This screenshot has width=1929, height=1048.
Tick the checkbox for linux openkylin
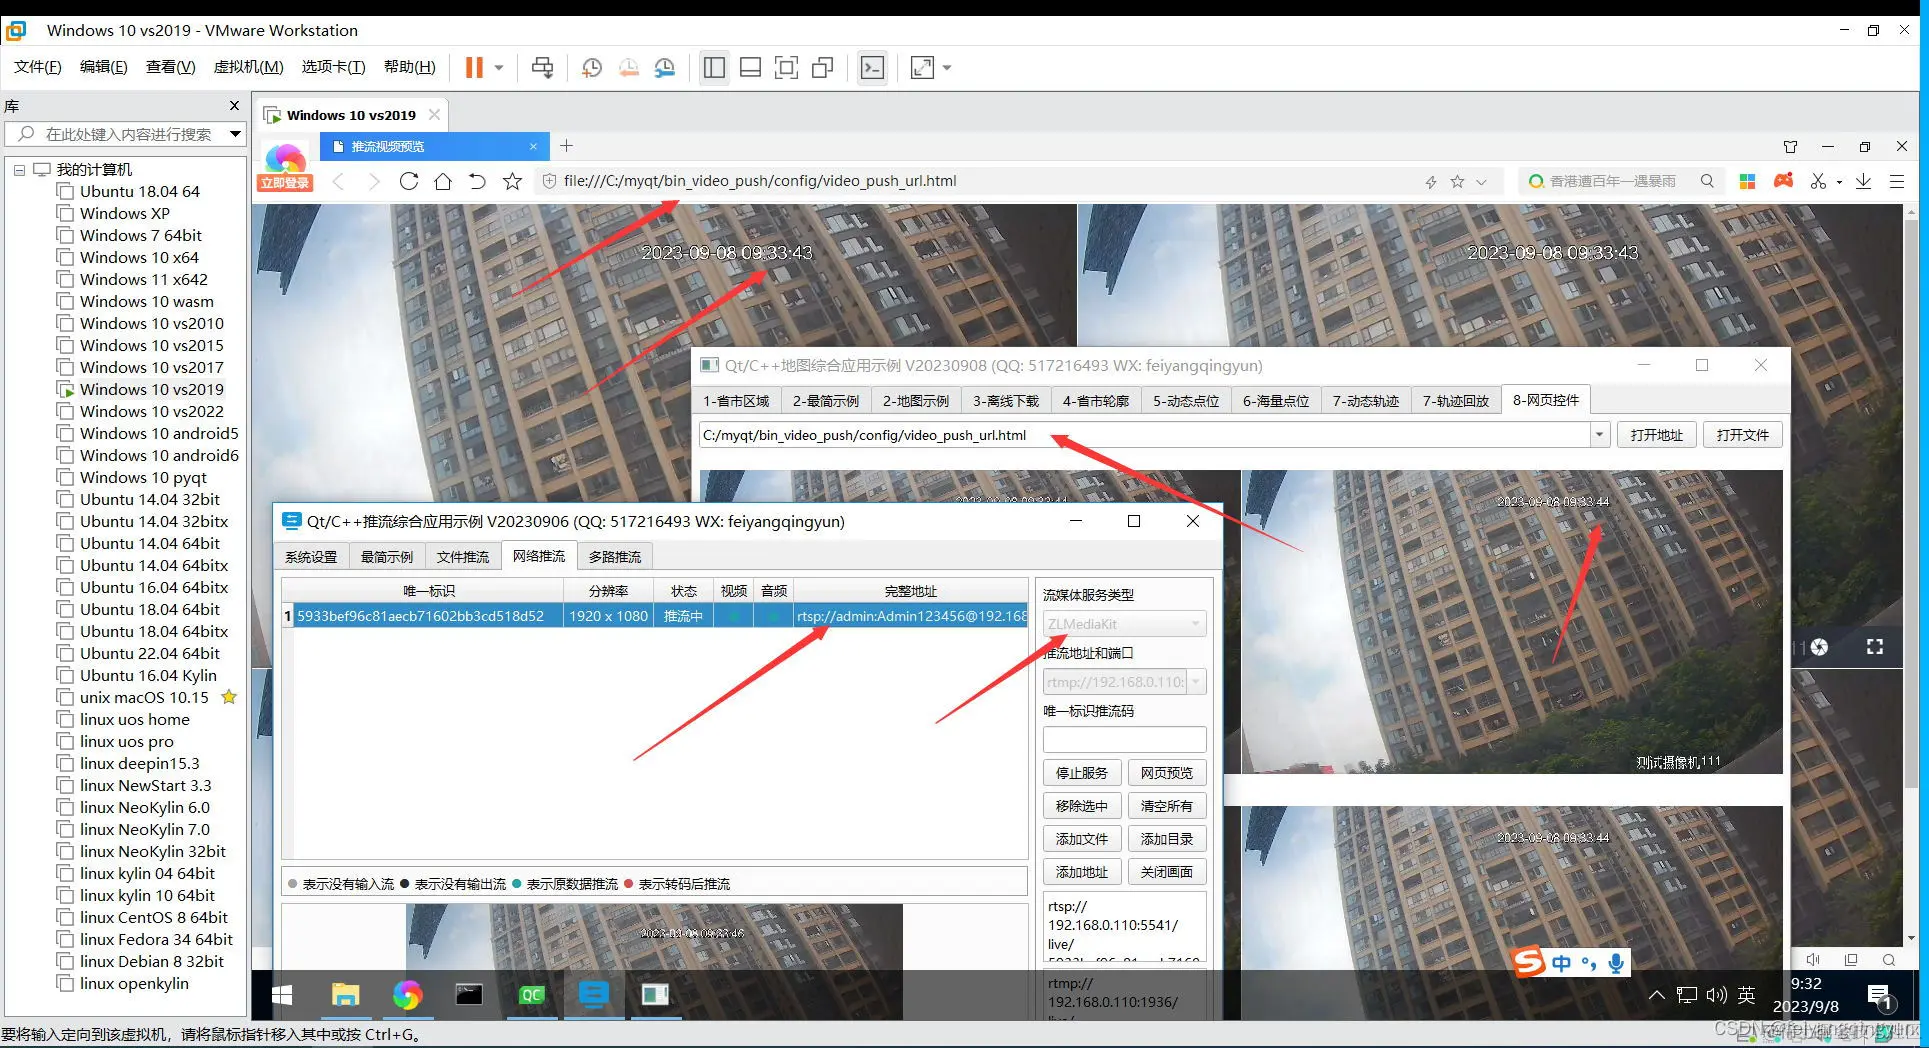pos(65,983)
